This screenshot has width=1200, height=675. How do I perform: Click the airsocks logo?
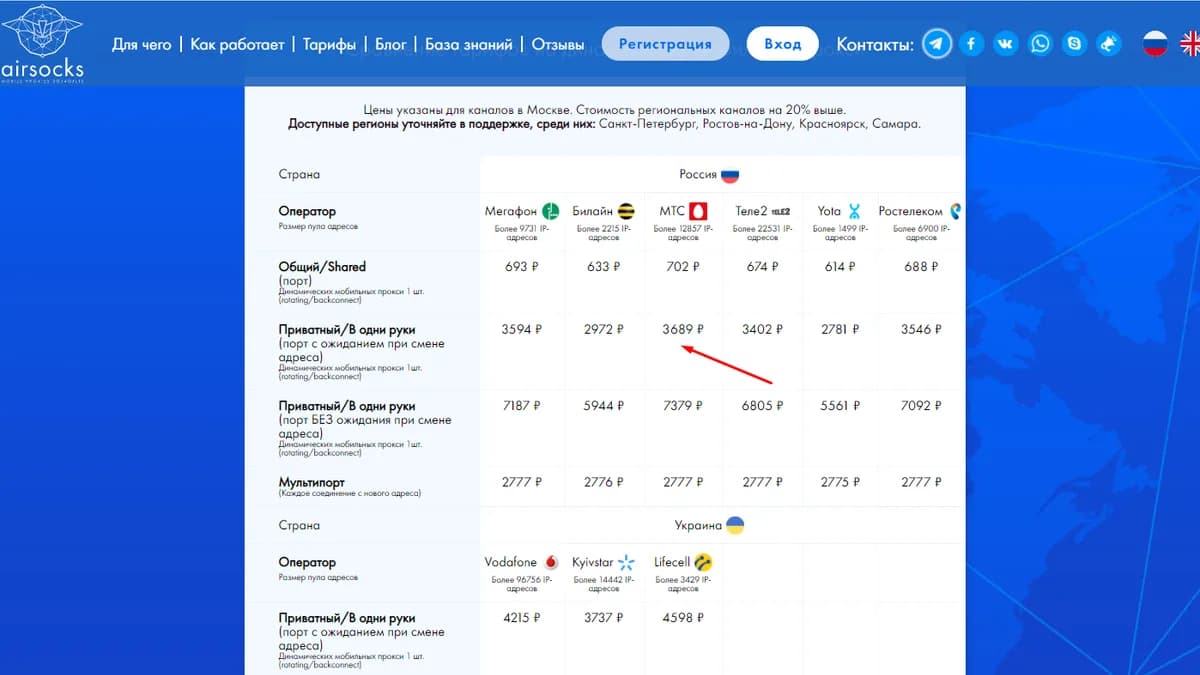pyautogui.click(x=42, y=43)
